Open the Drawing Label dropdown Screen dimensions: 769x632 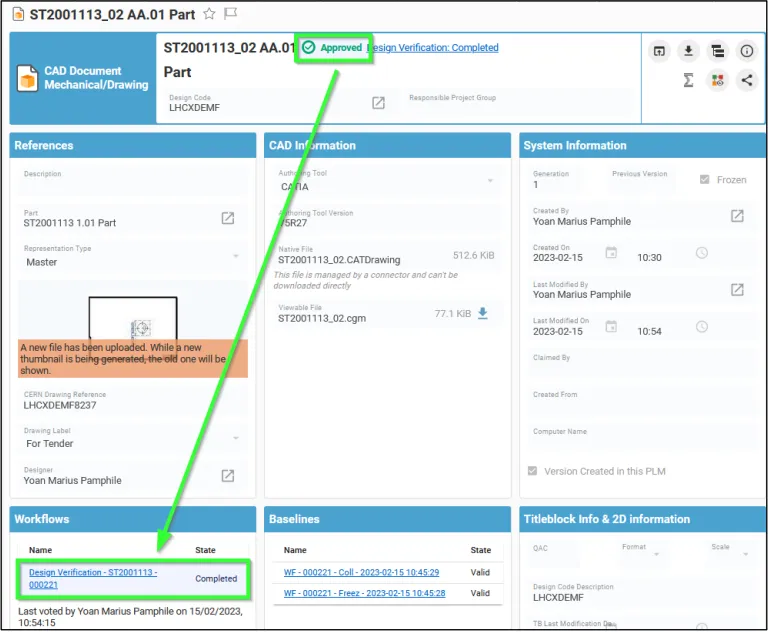coord(236,438)
